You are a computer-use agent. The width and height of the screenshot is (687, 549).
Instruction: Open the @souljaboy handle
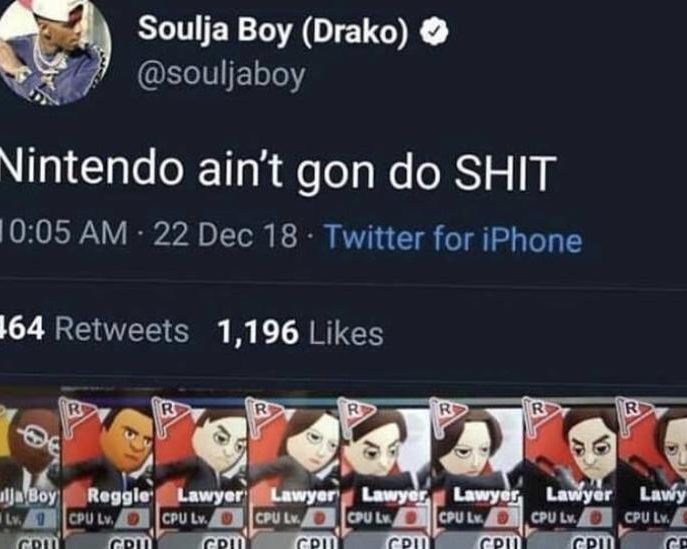click(x=221, y=76)
